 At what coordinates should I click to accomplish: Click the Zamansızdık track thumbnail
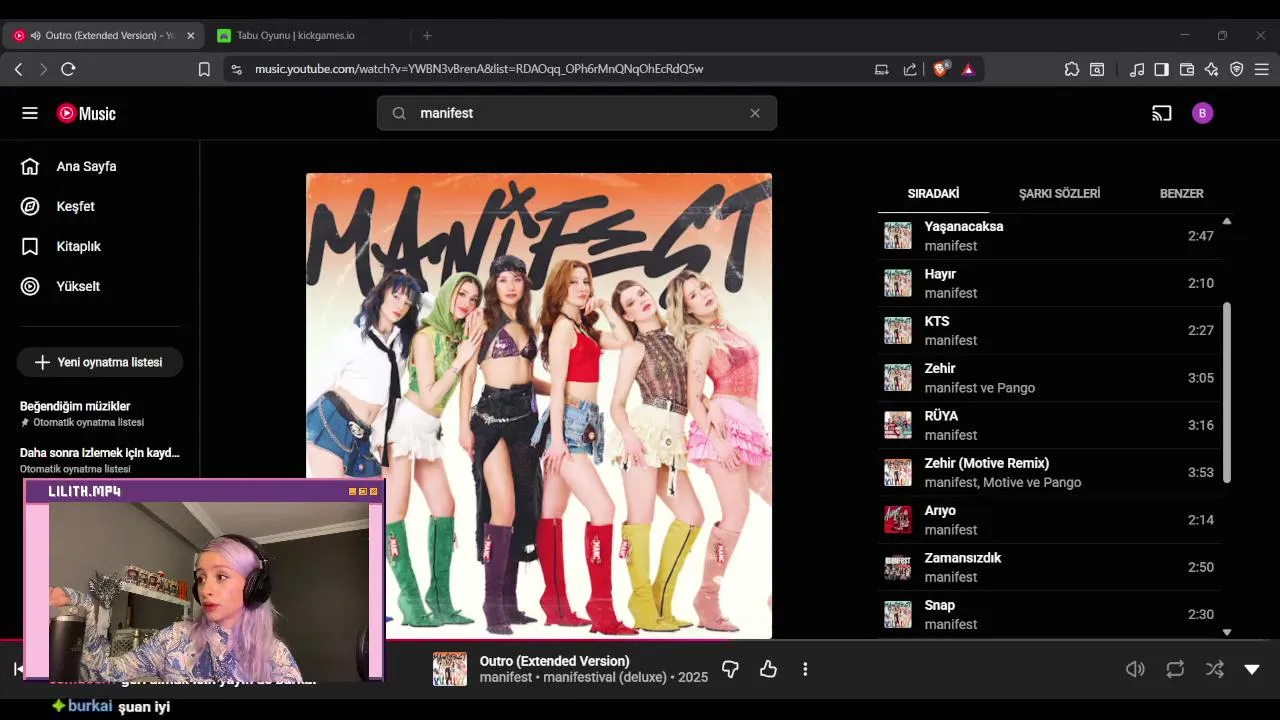[898, 567]
